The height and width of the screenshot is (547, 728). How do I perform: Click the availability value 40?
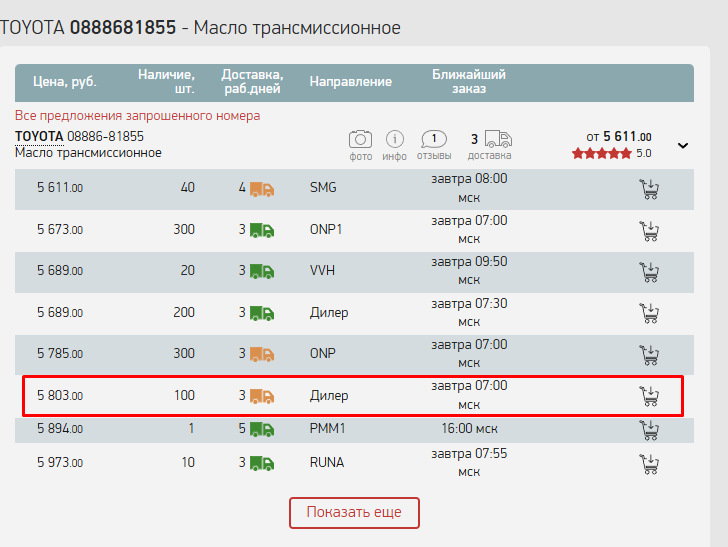click(x=188, y=188)
